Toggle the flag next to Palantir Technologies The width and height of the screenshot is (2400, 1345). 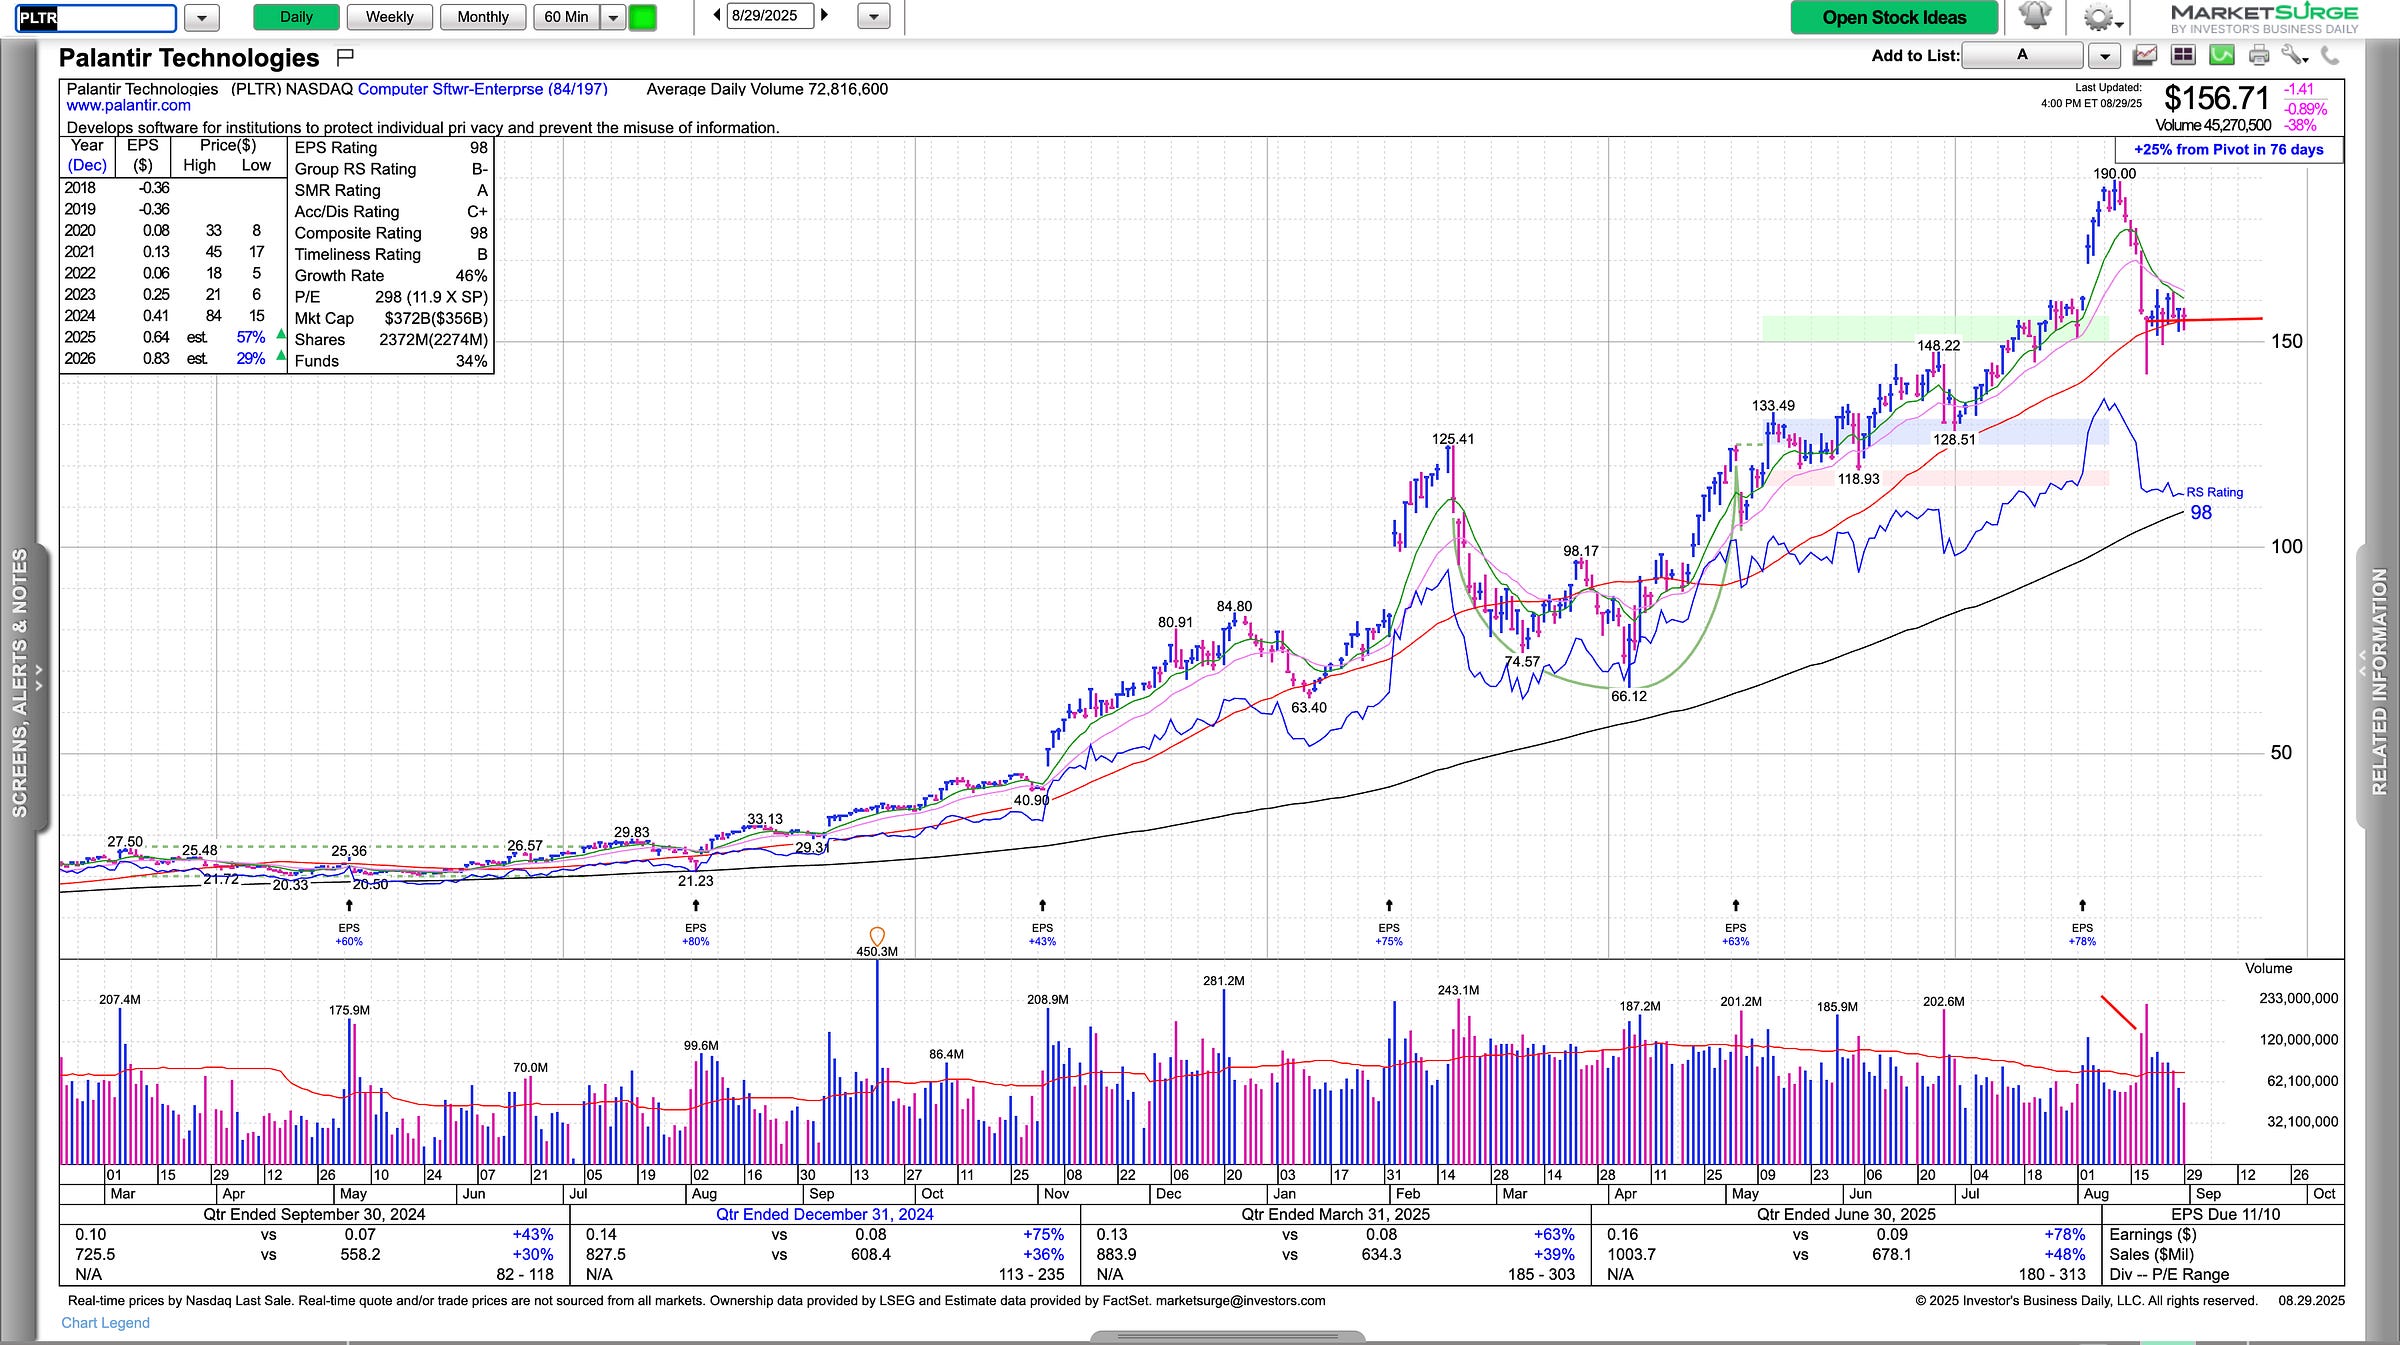click(346, 57)
